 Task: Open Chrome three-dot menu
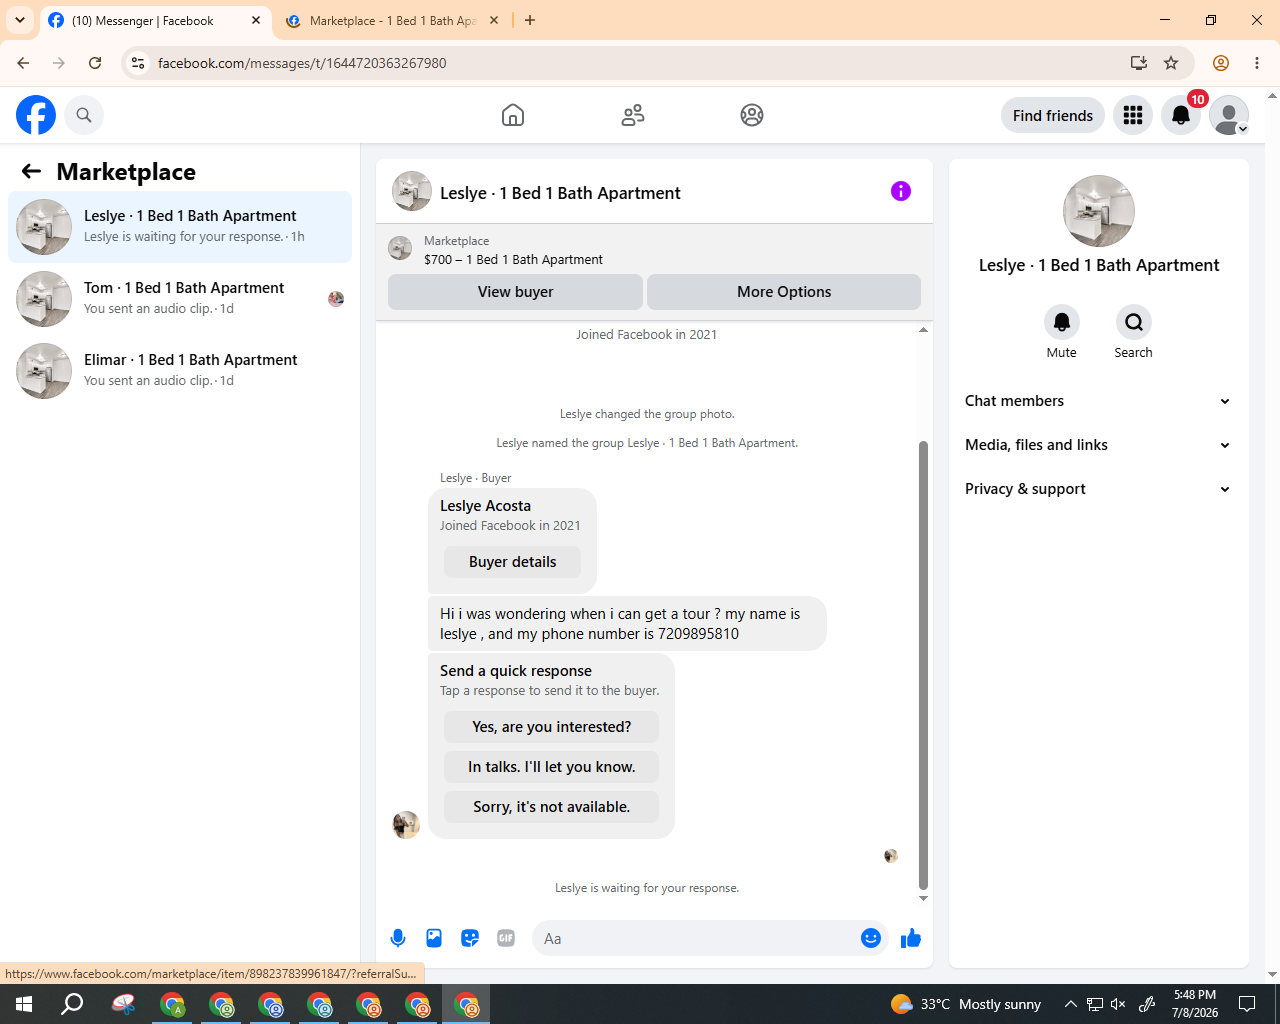click(1257, 63)
